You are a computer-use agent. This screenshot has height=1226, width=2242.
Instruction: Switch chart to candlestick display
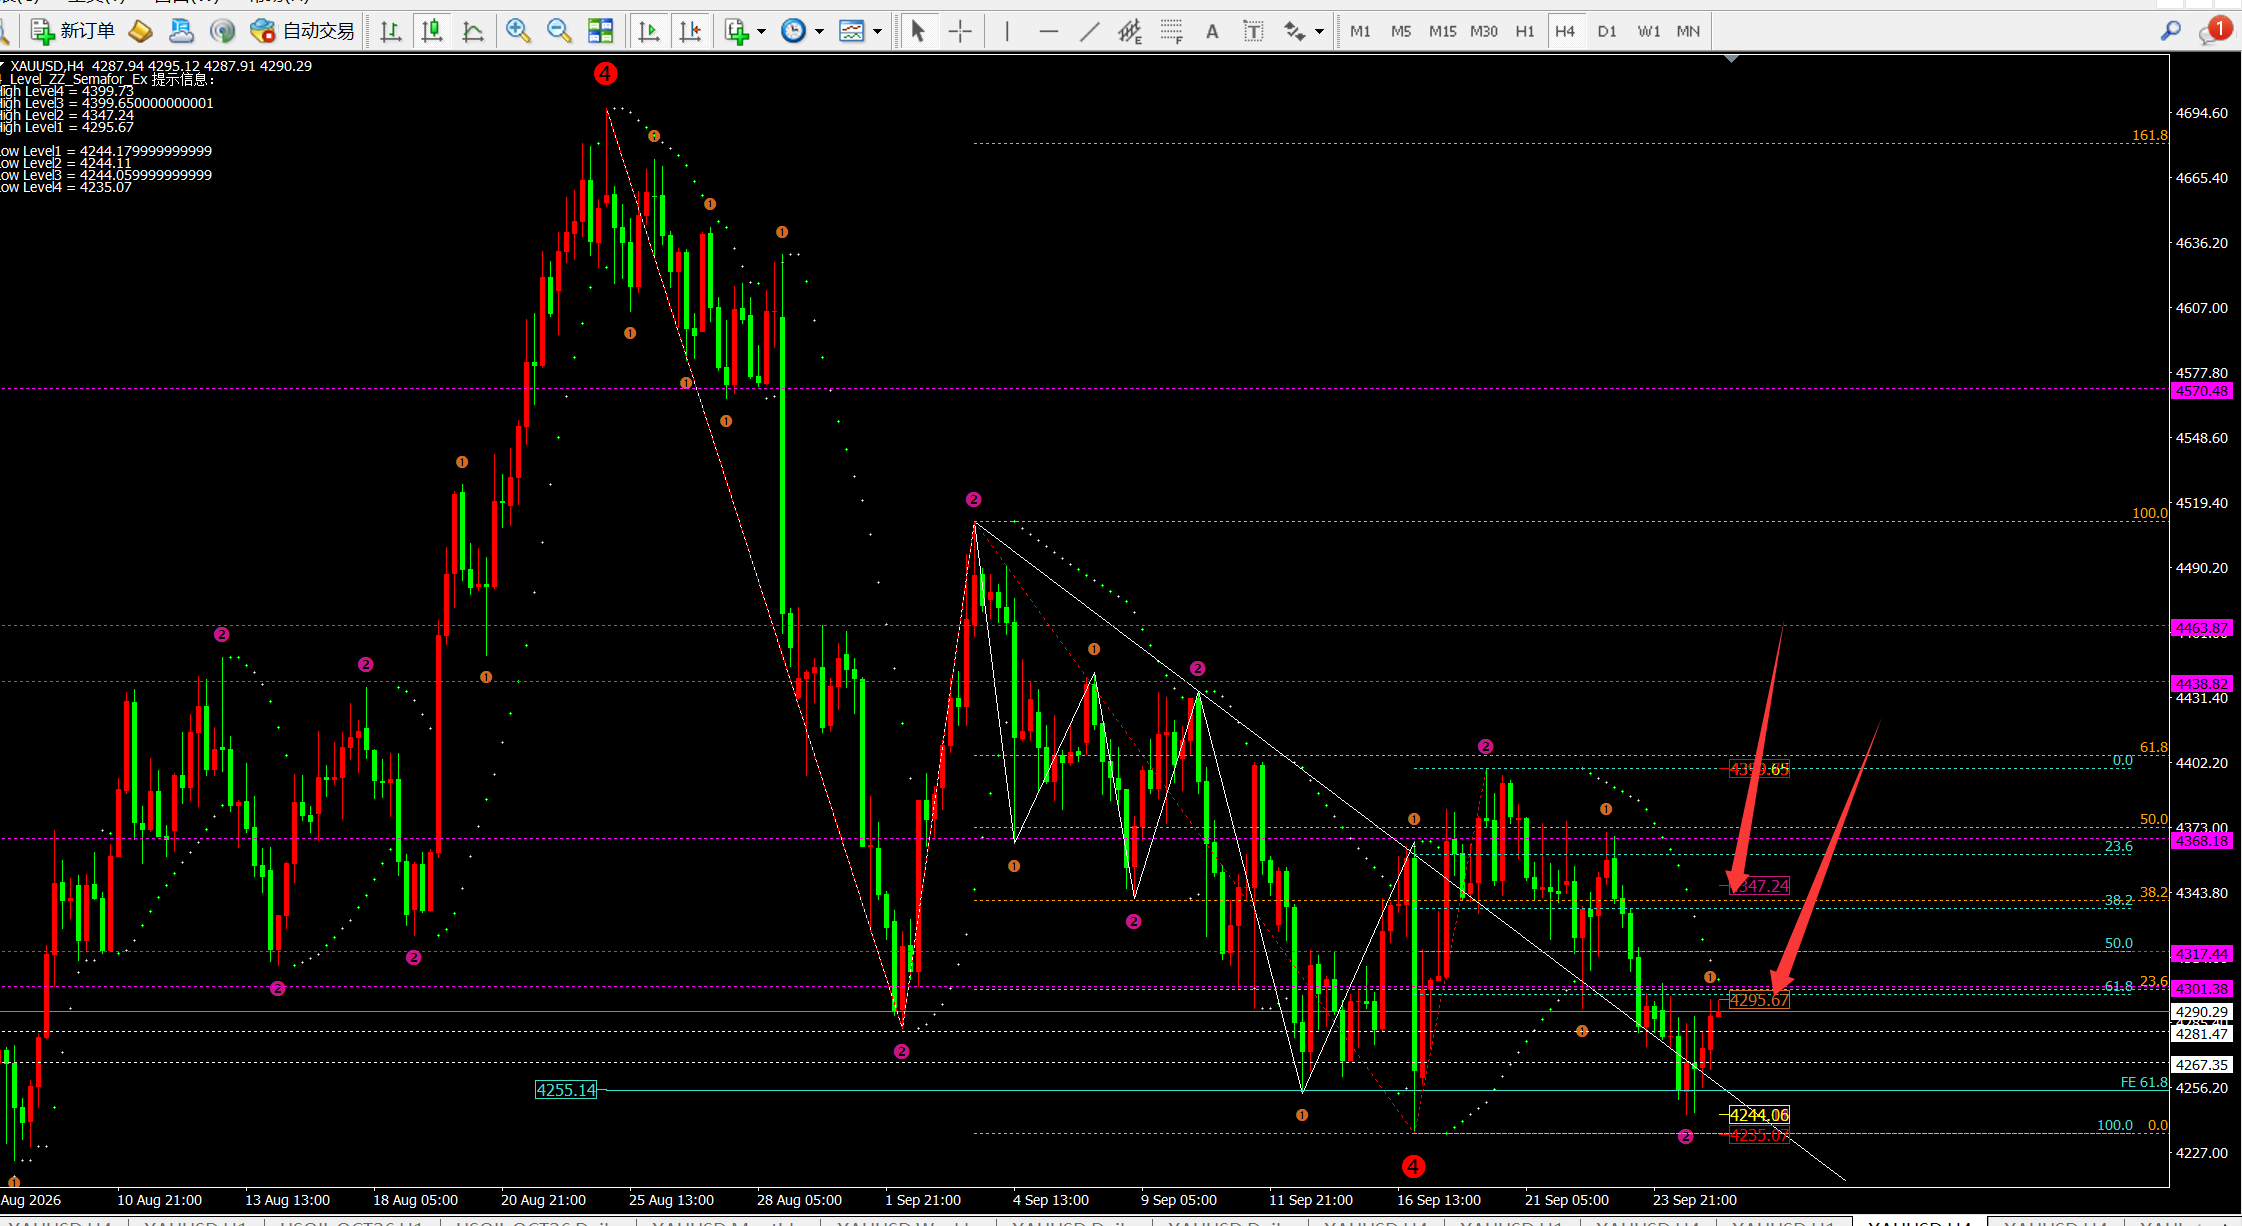[x=432, y=31]
